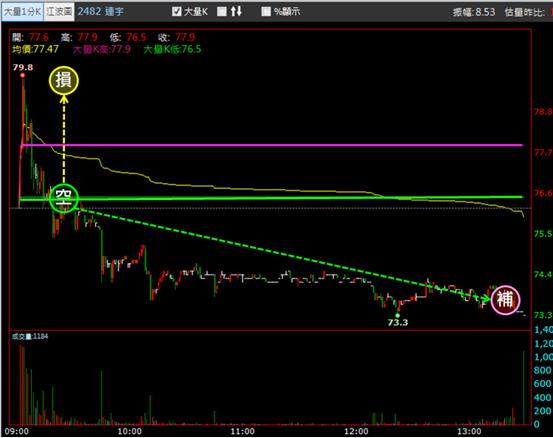Select the 79.8 high price marker dot
553x438 pixels.
23,75
